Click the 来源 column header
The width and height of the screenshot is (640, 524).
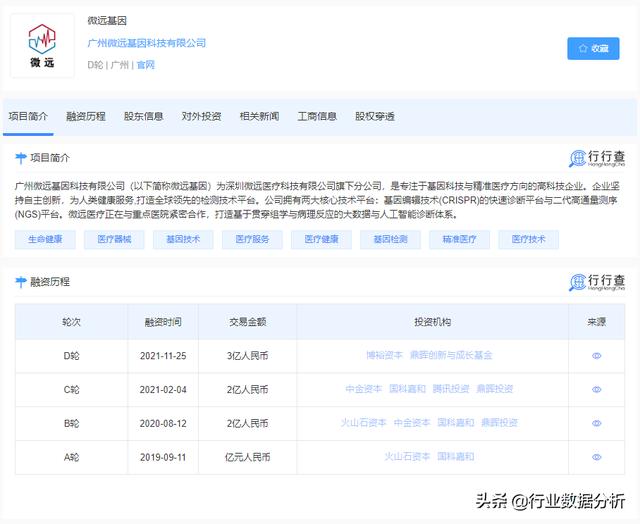pos(596,322)
